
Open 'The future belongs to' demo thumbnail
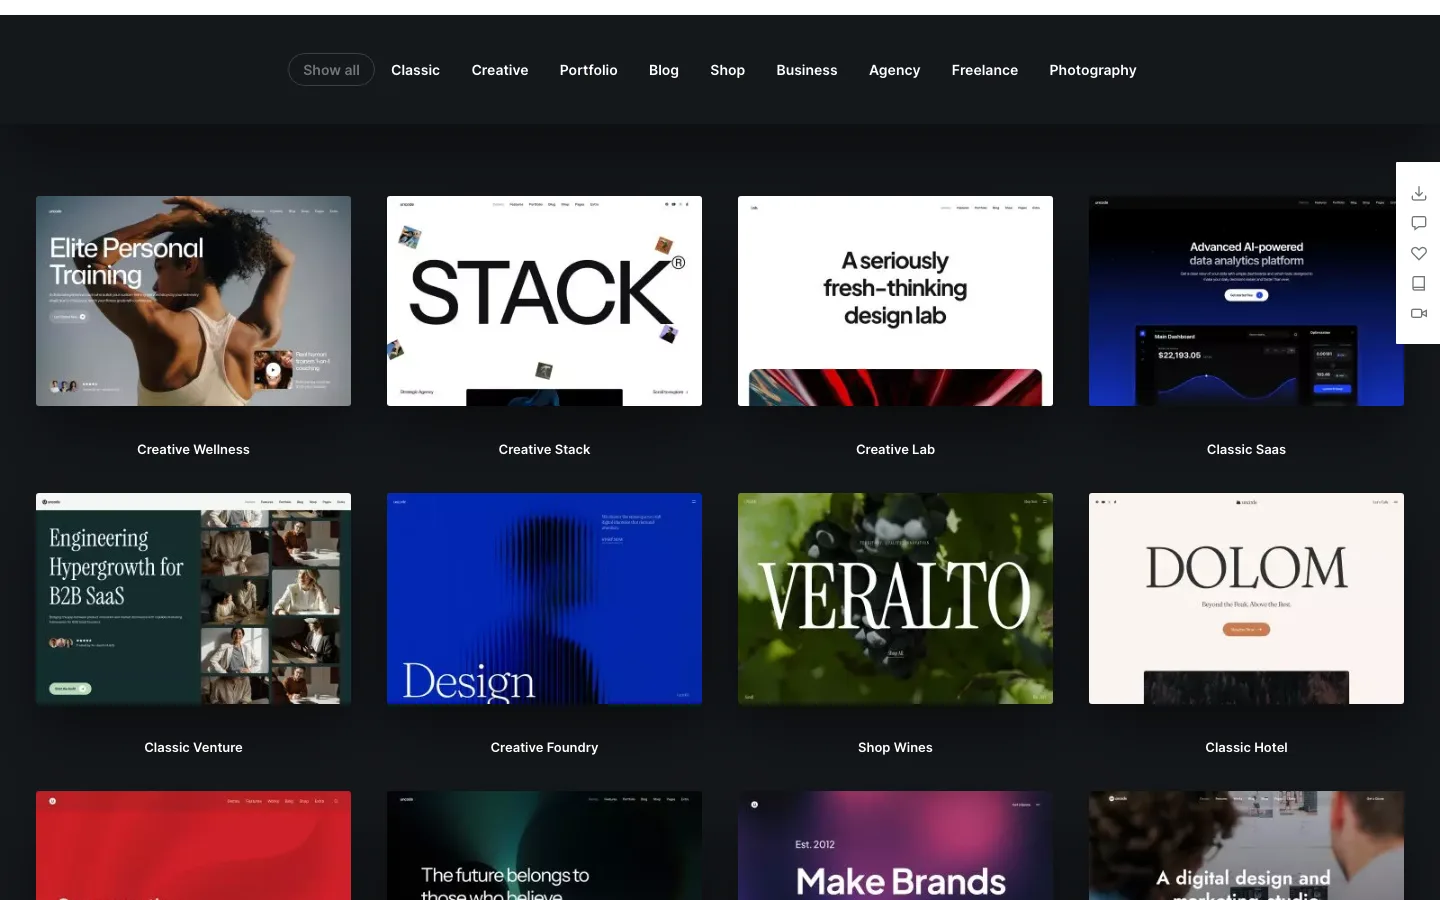pos(544,846)
